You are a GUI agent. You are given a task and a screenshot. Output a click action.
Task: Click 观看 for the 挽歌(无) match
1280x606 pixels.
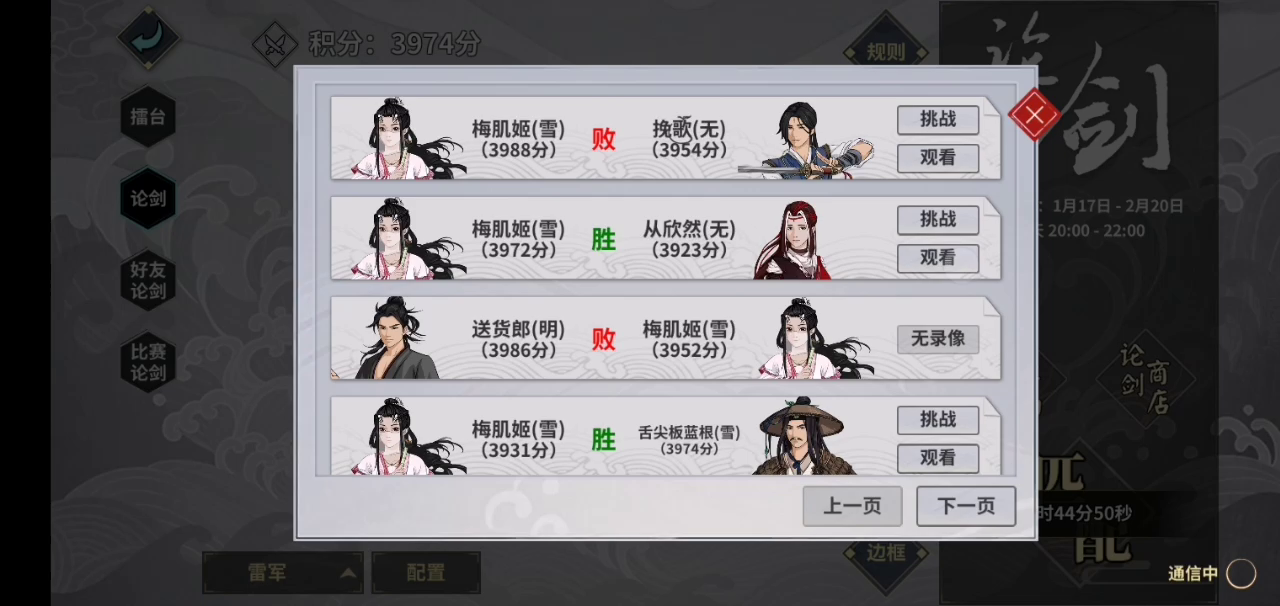click(x=938, y=158)
